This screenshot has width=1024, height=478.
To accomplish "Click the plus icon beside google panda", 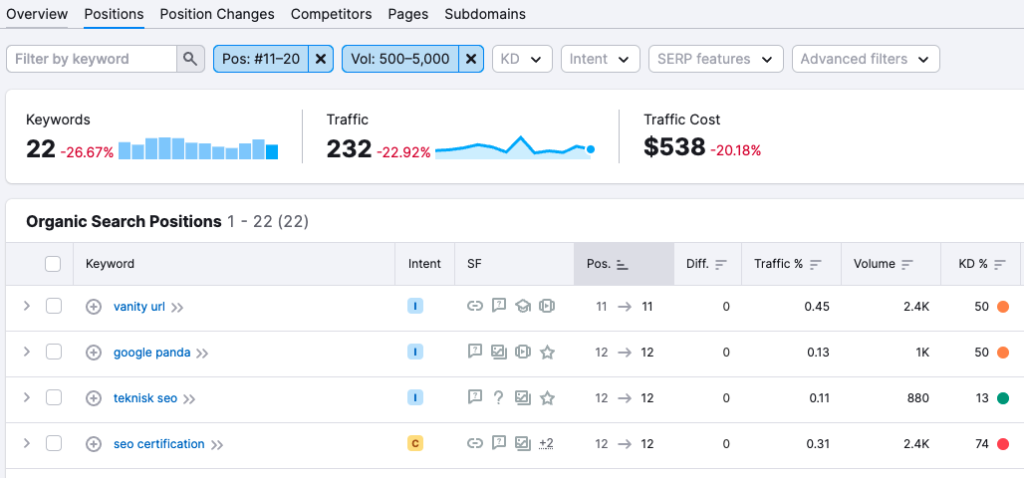I will [x=94, y=352].
